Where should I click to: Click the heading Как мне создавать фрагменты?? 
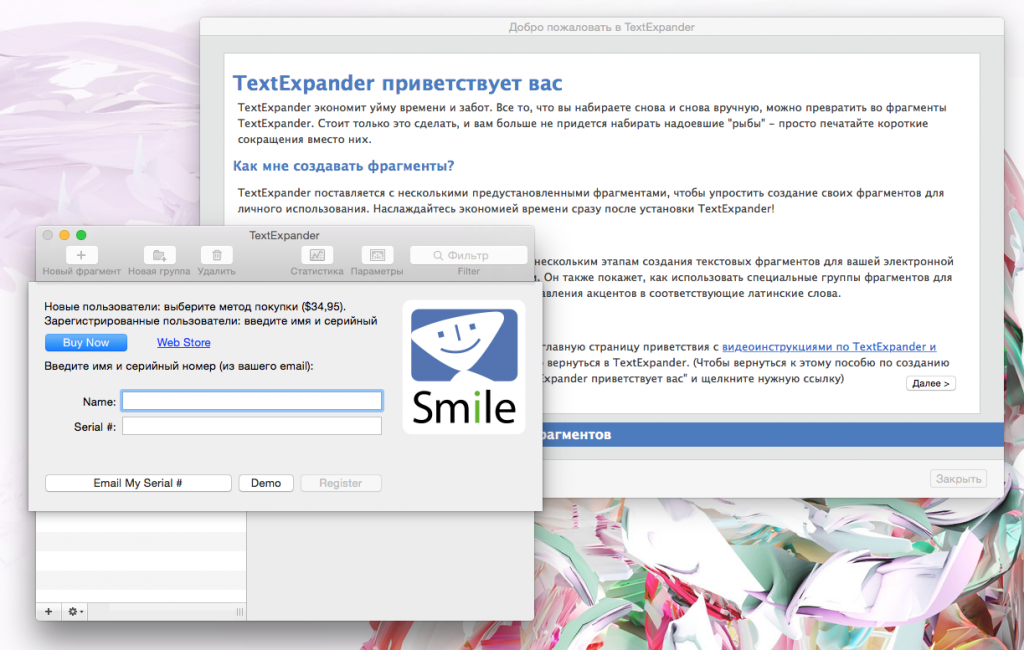pyautogui.click(x=344, y=166)
